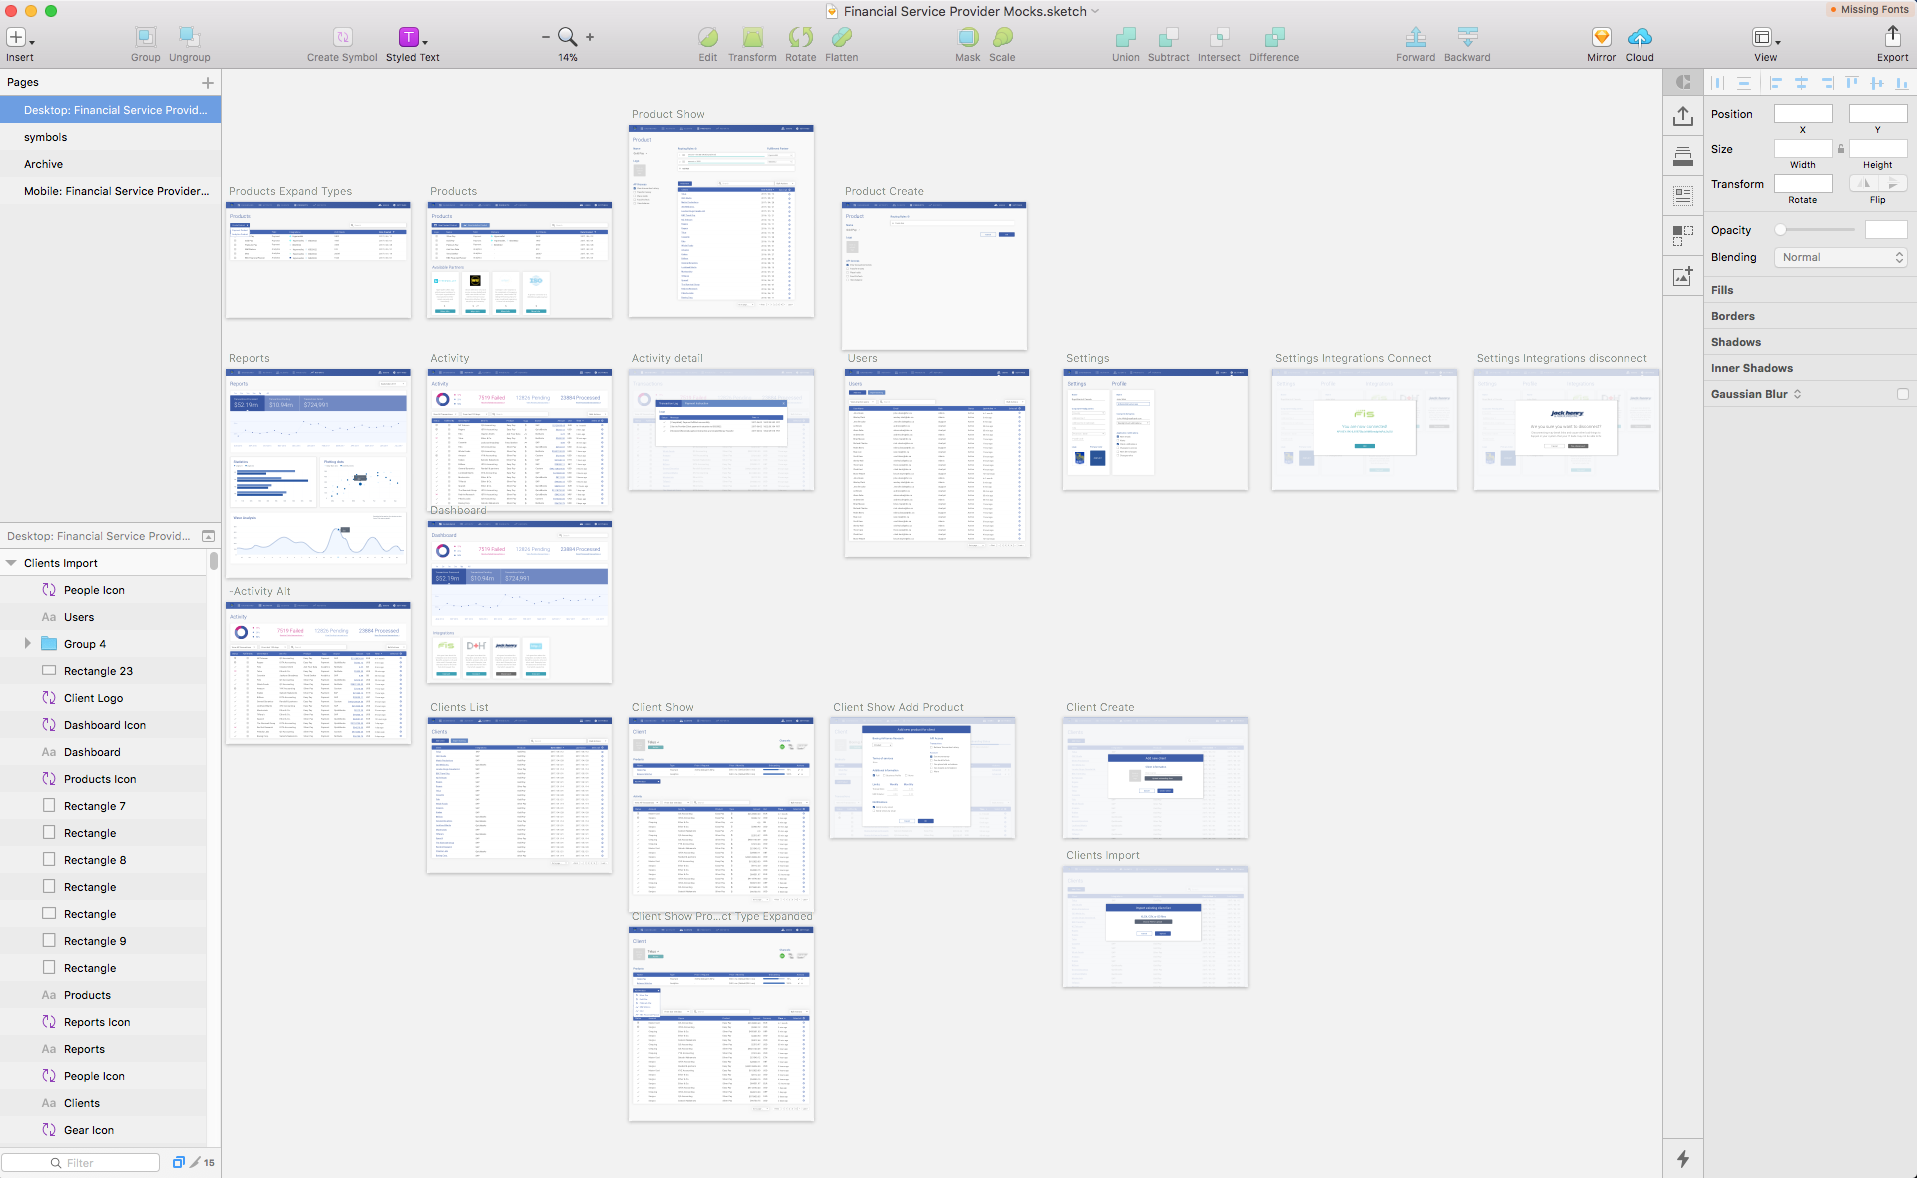Screen dimensions: 1917x1178
Task: Collapse the pages list toggle button
Action: (x=208, y=536)
